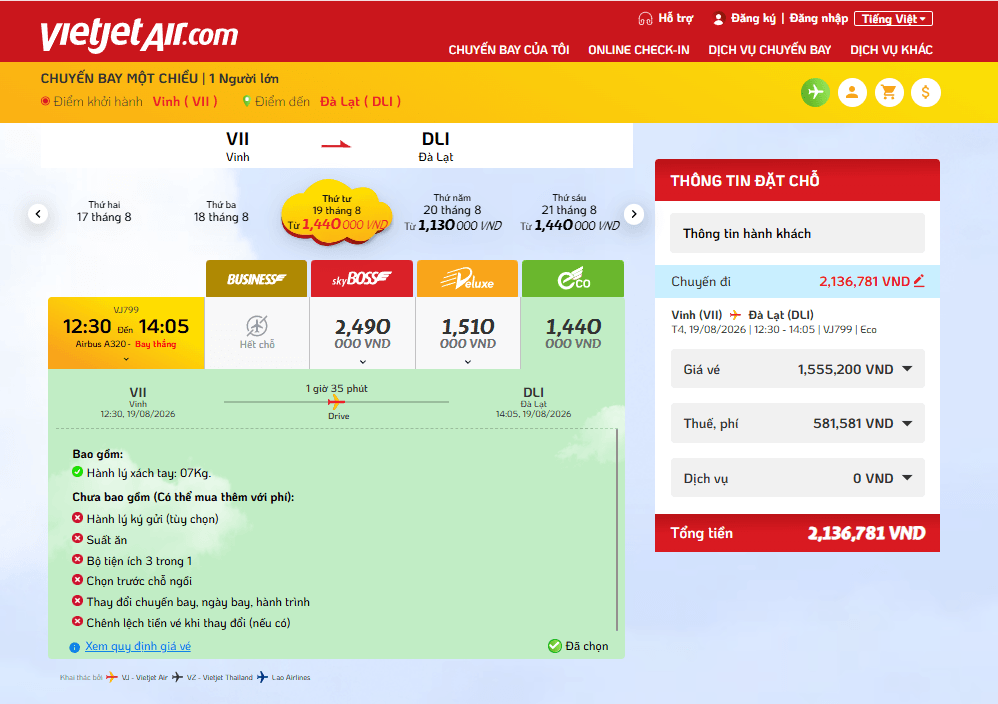
Task: Open the CHUYẾN BAY CỦA TÔI menu
Action: pos(509,50)
